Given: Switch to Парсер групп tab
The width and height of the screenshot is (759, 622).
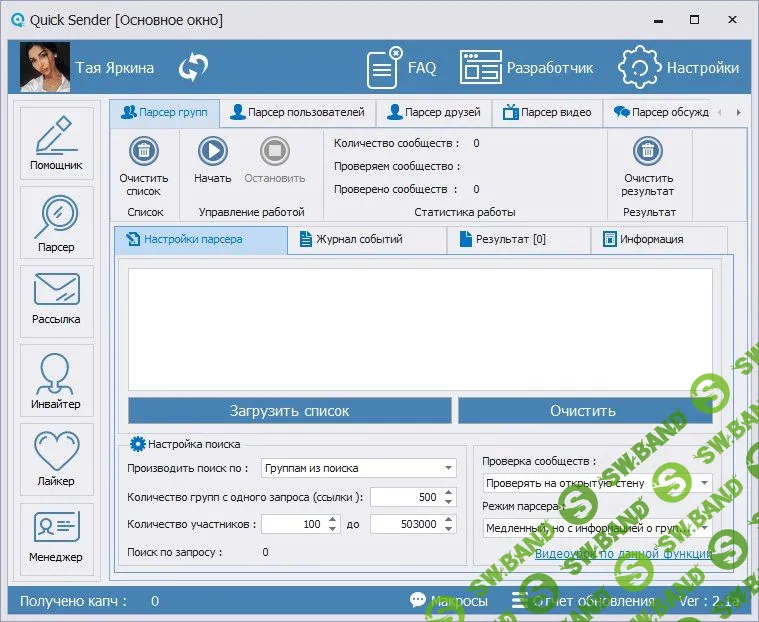Looking at the screenshot, I should tap(165, 112).
